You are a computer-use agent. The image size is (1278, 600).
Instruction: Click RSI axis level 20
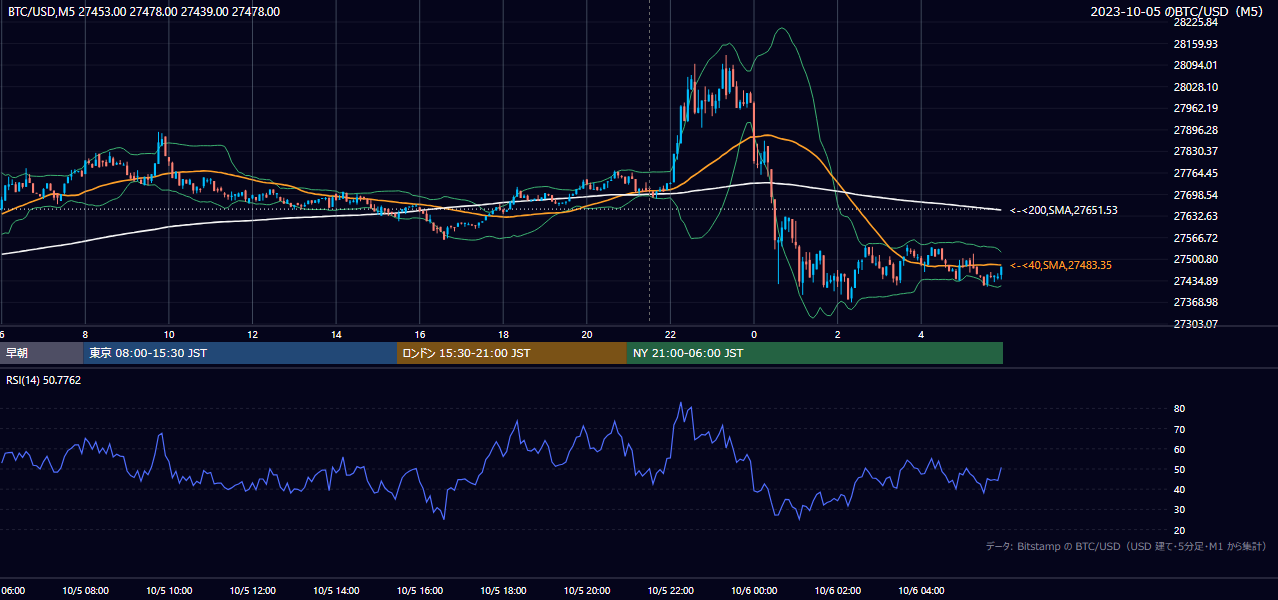tap(1179, 530)
